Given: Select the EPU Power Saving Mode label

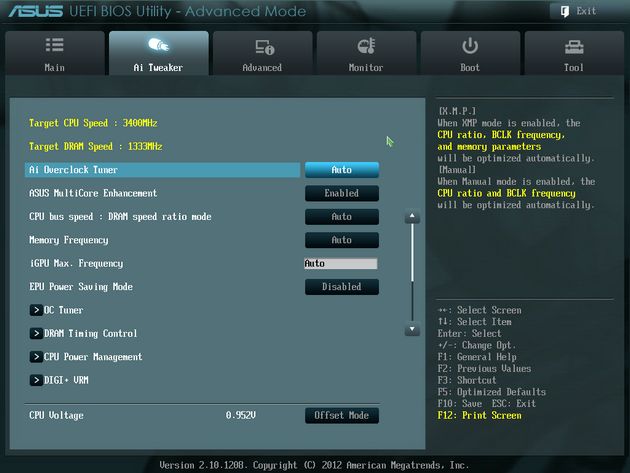Looking at the screenshot, I should (x=81, y=287).
